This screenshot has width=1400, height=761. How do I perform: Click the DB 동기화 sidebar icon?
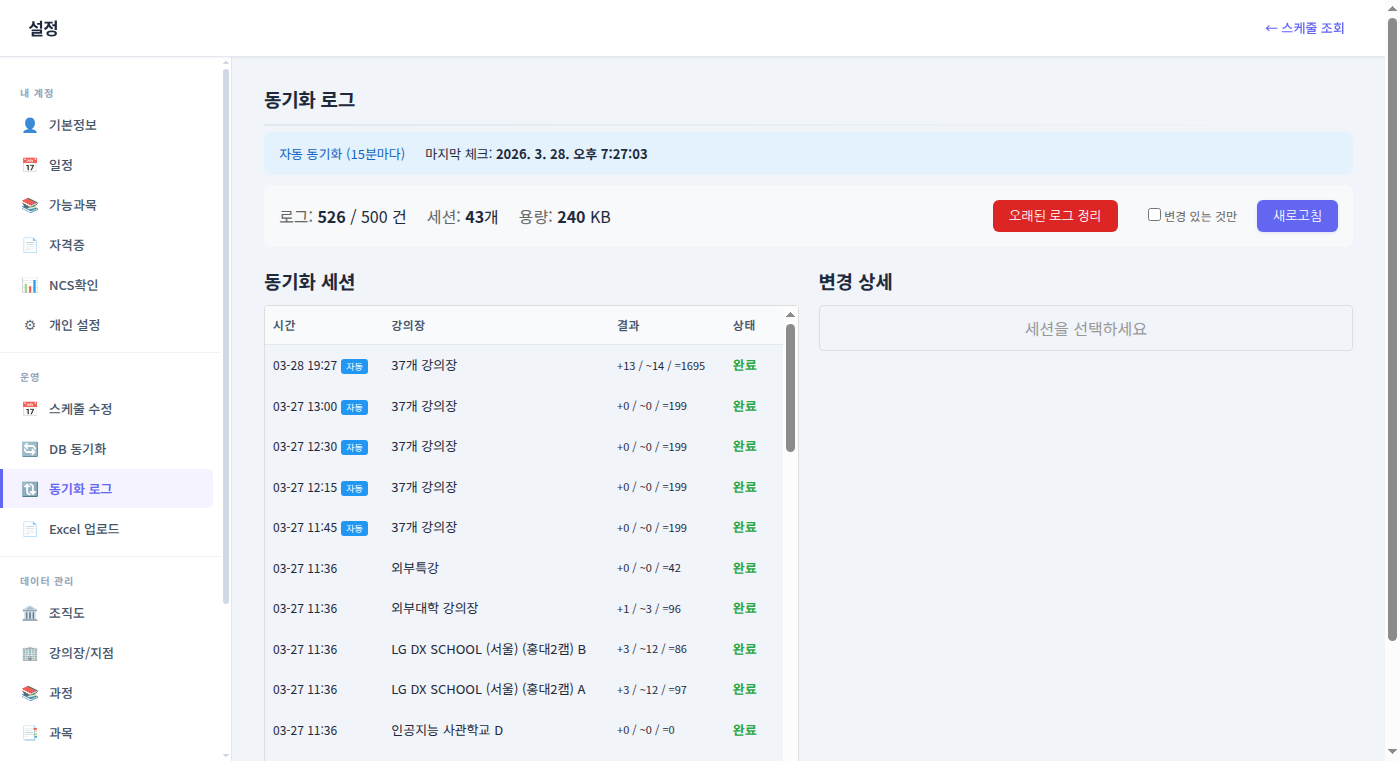coord(30,448)
